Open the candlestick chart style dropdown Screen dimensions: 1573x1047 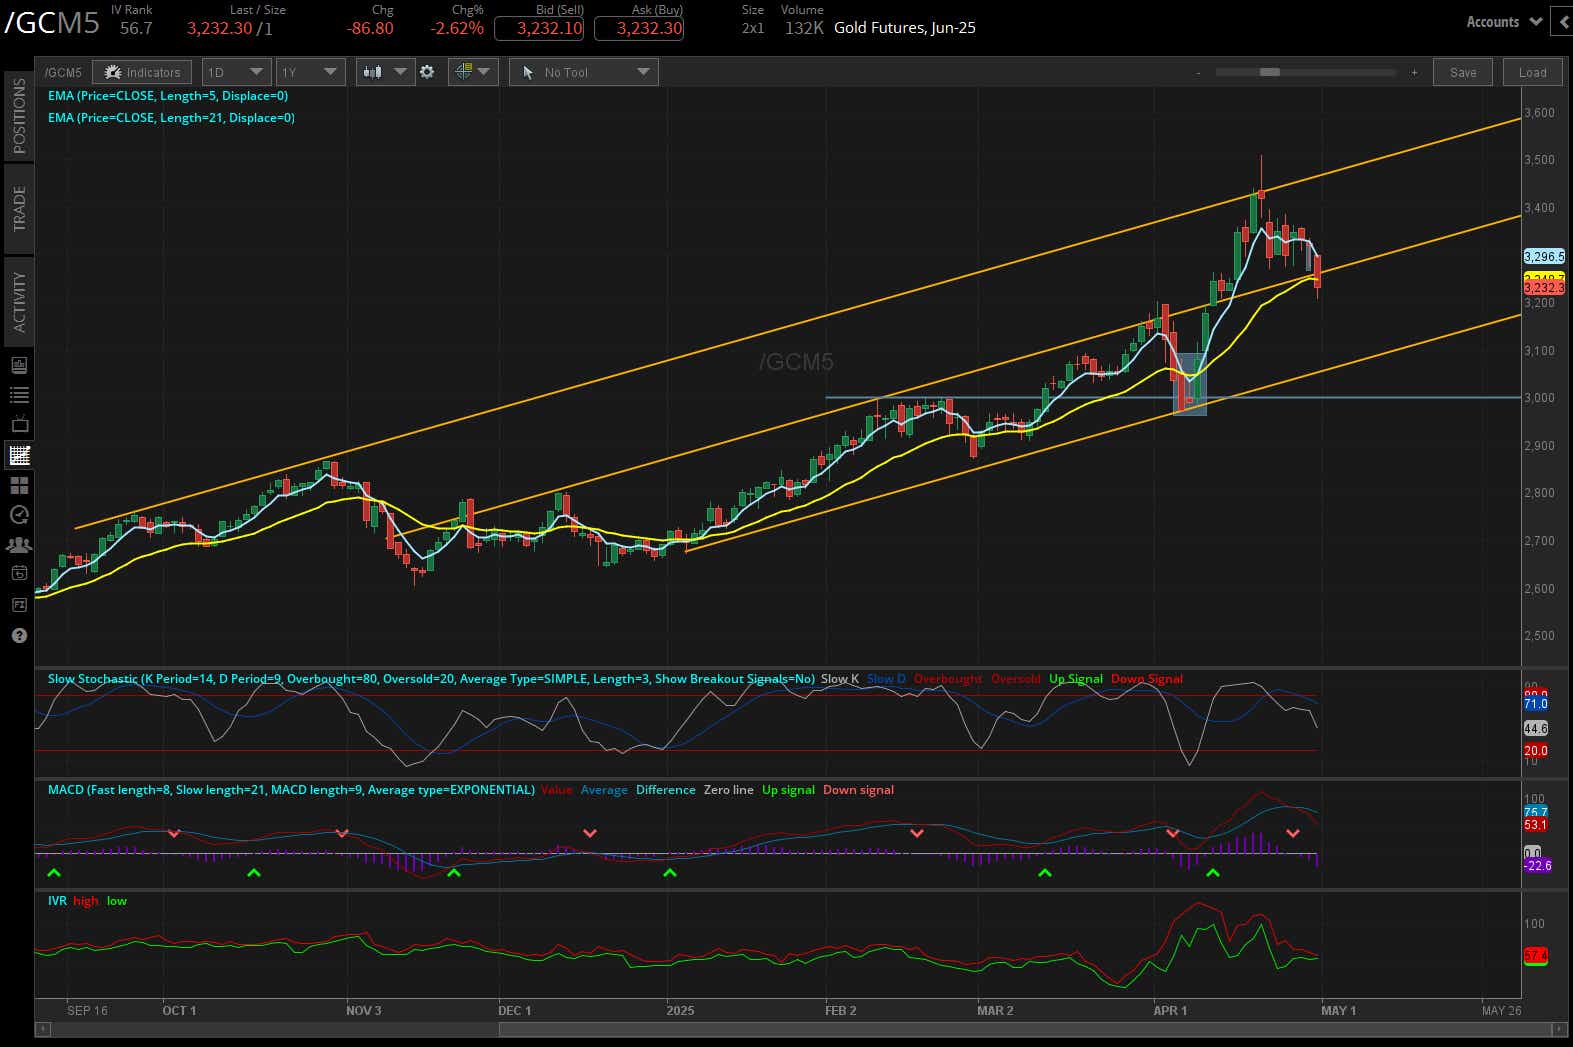[x=385, y=72]
